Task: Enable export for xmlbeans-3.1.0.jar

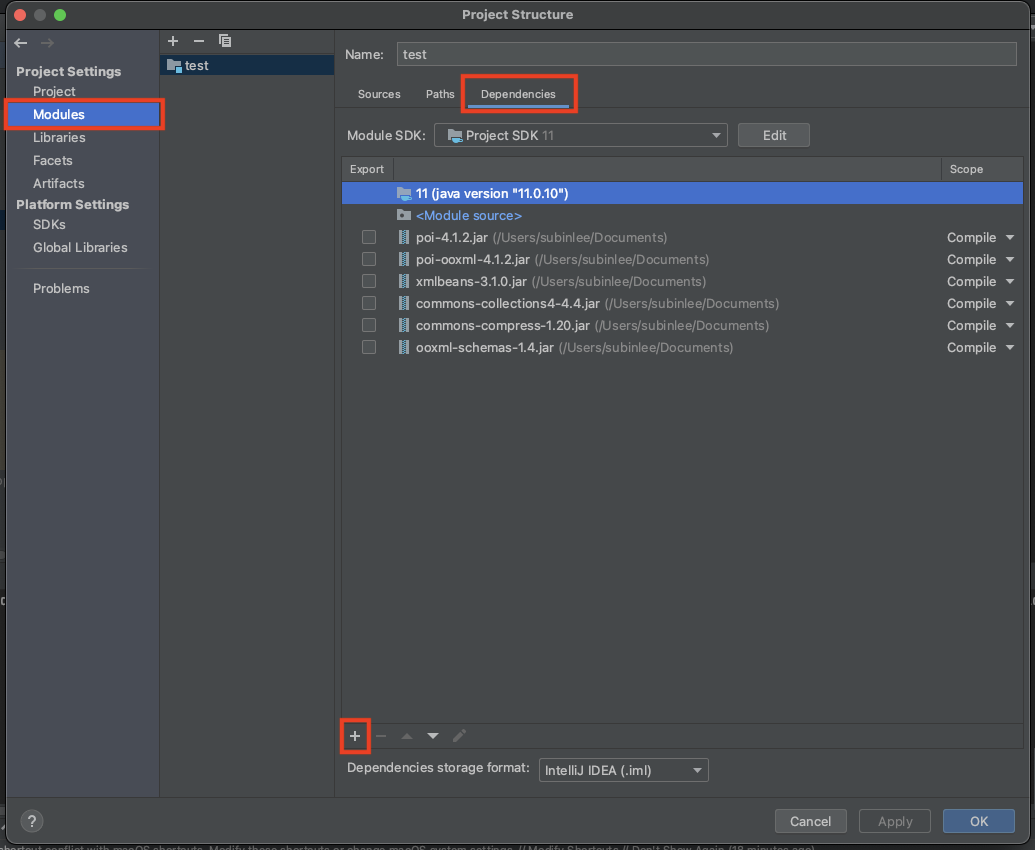Action: click(369, 281)
